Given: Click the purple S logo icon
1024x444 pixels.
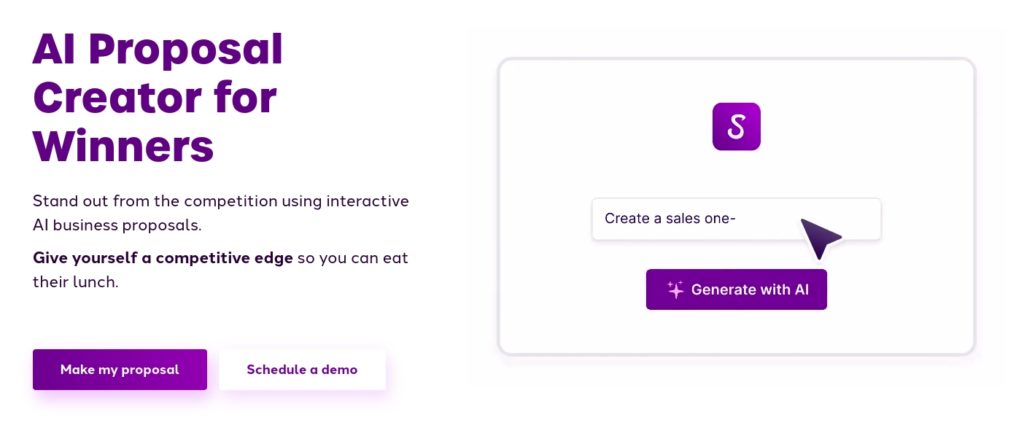Looking at the screenshot, I should click(x=736, y=127).
